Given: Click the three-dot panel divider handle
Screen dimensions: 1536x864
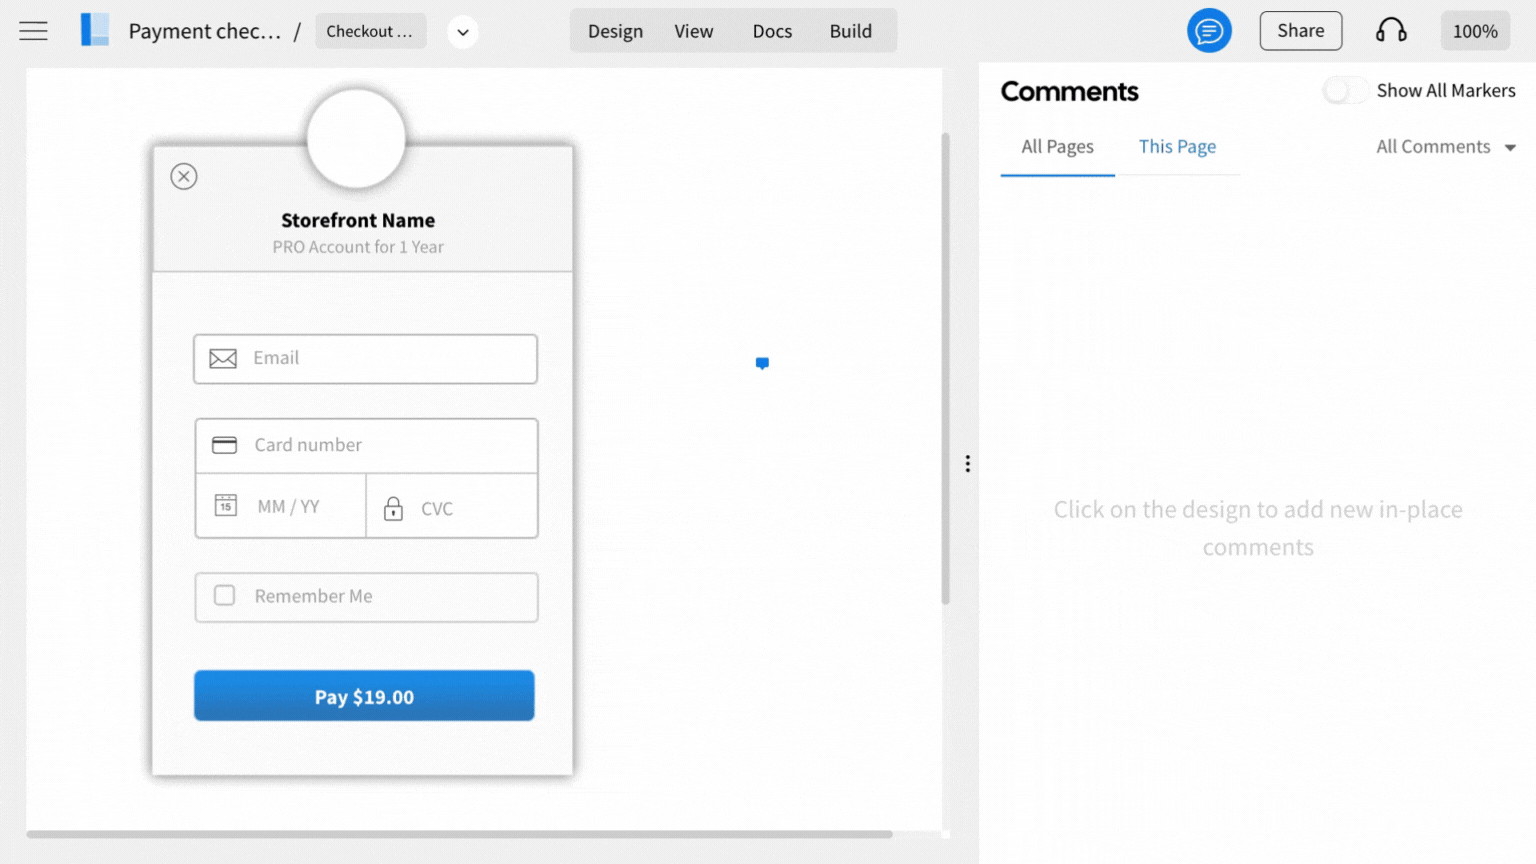Looking at the screenshot, I should (x=967, y=464).
